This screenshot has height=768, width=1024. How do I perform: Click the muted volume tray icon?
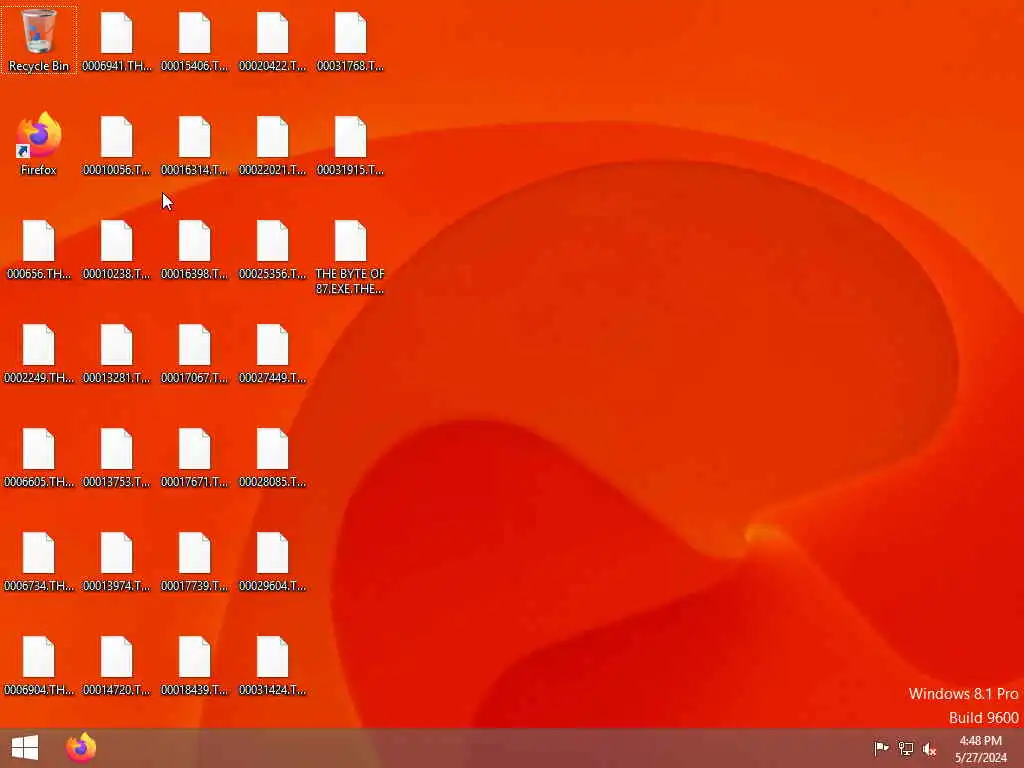[929, 748]
